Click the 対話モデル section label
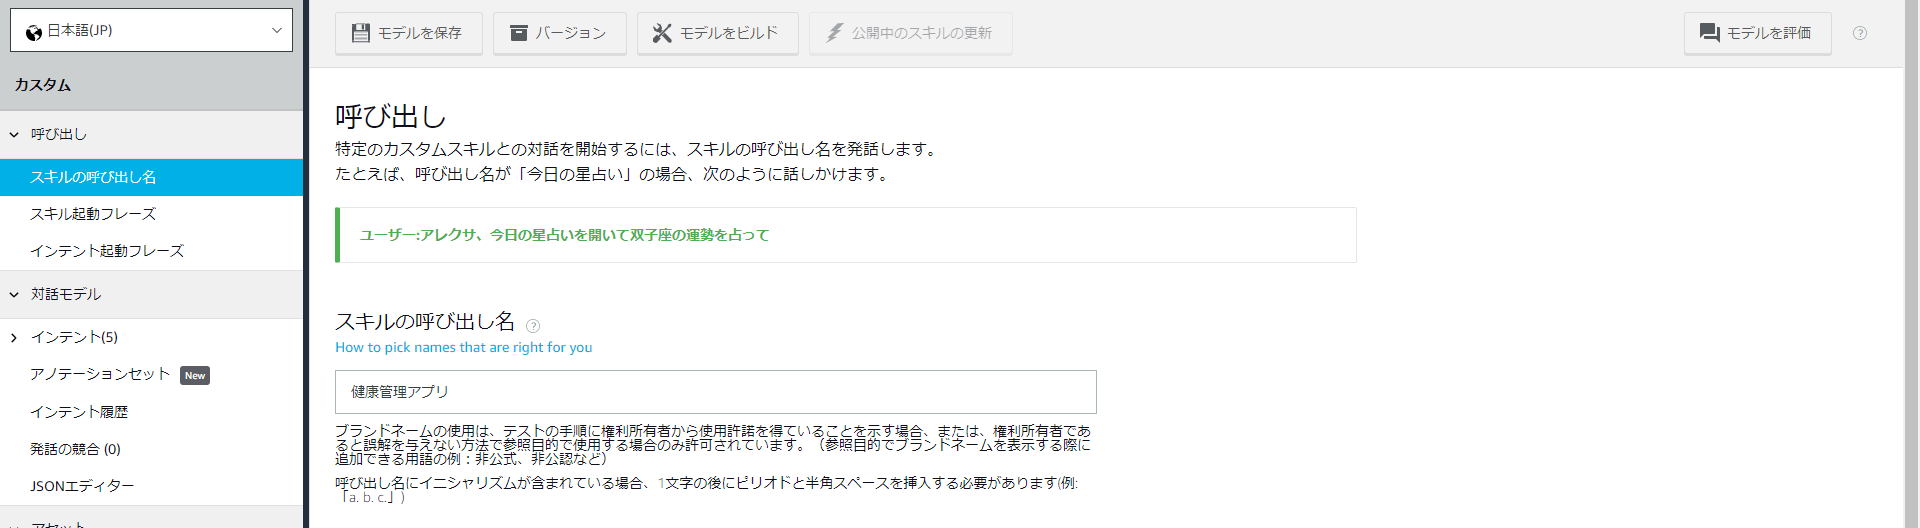This screenshot has width=1920, height=528. pyautogui.click(x=66, y=294)
